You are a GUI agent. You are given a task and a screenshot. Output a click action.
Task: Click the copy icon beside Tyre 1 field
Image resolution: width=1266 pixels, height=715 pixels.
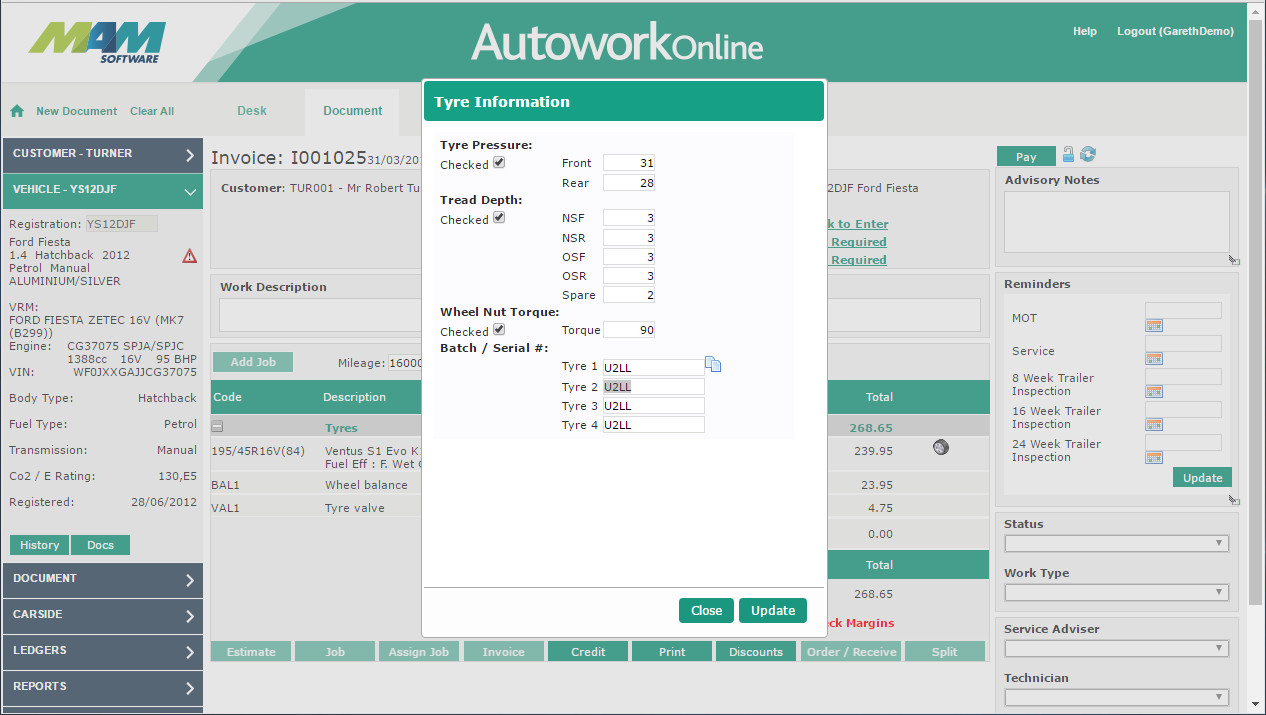point(713,365)
